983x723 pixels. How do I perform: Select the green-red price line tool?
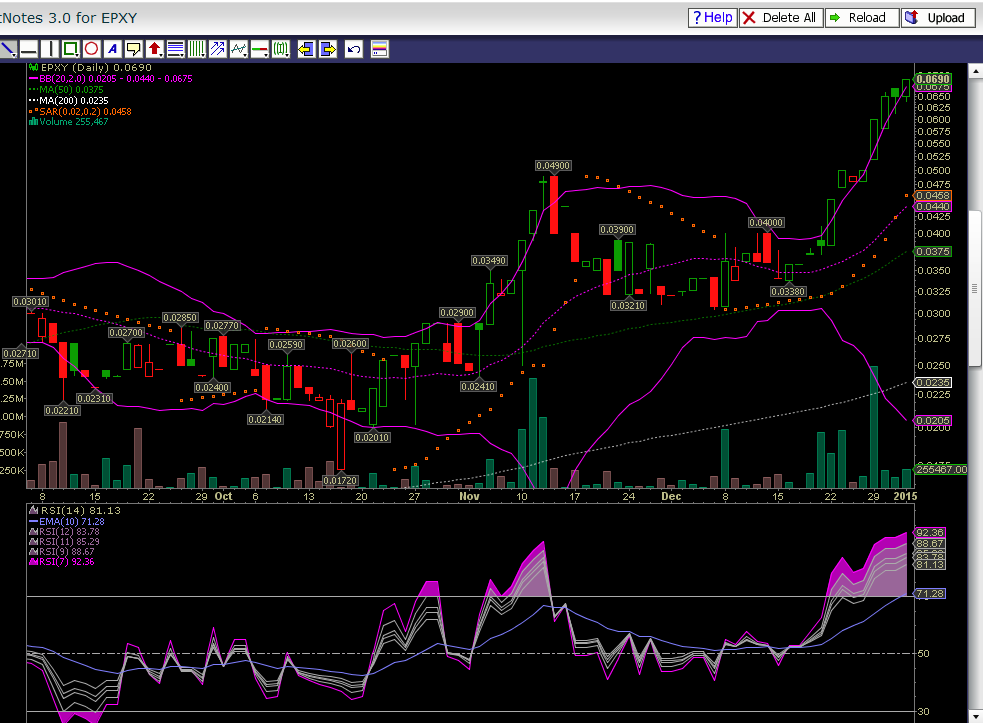click(260, 49)
